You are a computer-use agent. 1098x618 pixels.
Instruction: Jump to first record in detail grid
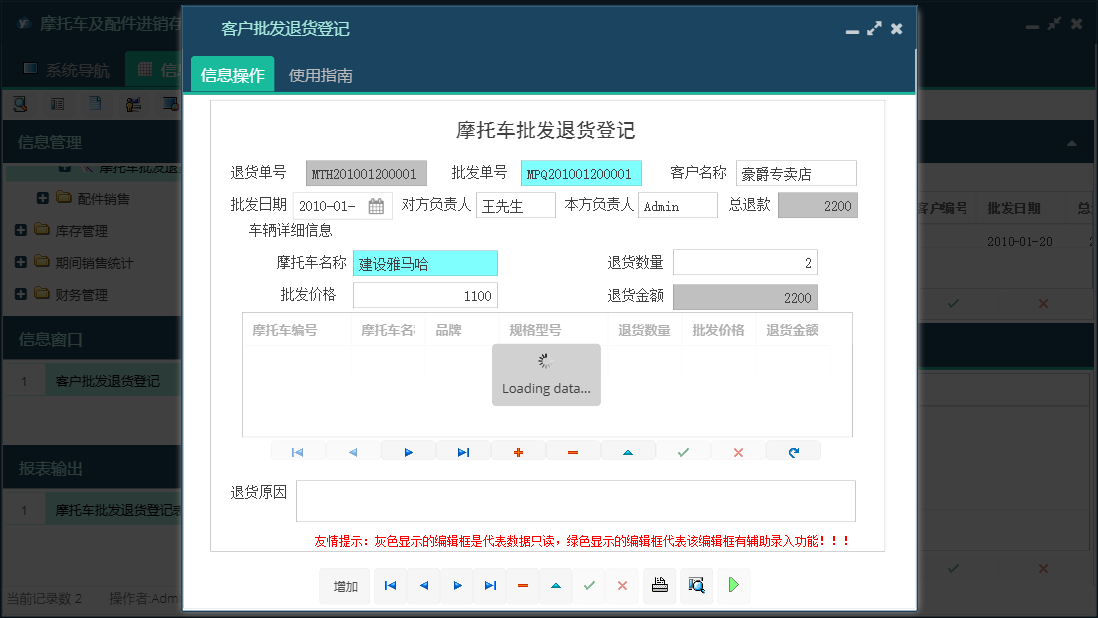point(297,451)
